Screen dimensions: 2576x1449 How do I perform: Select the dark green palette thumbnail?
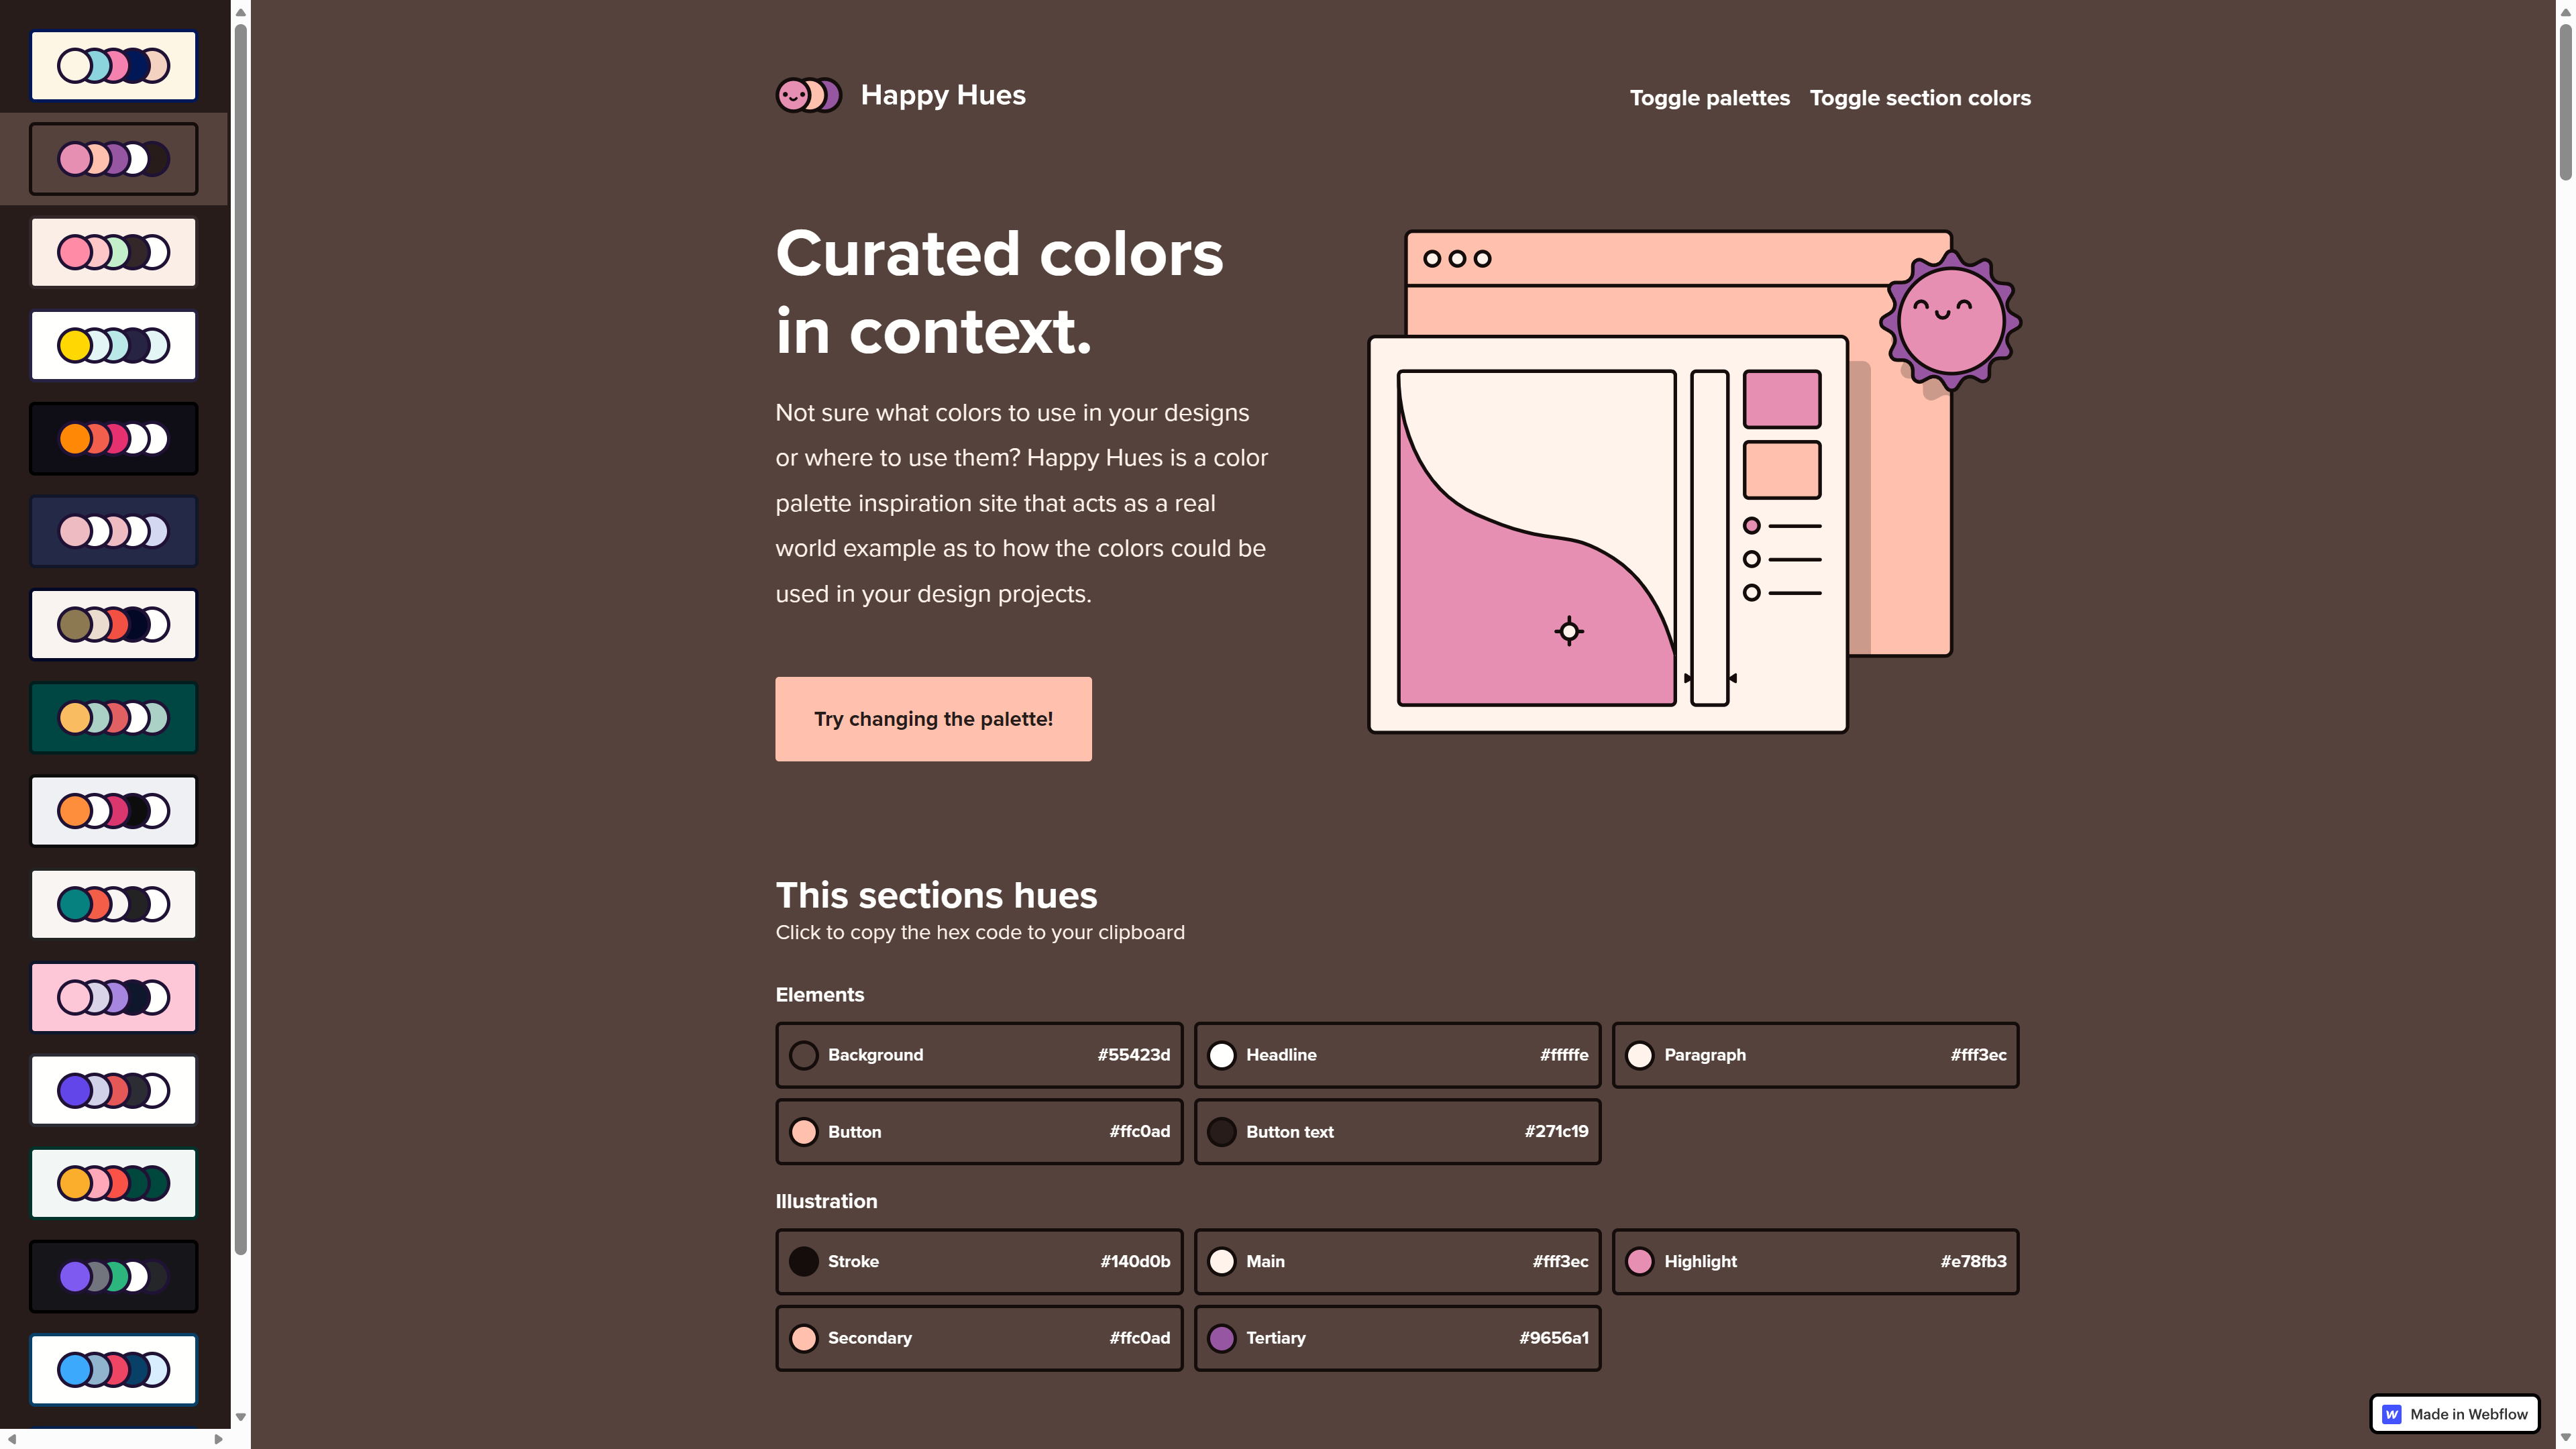[113, 718]
